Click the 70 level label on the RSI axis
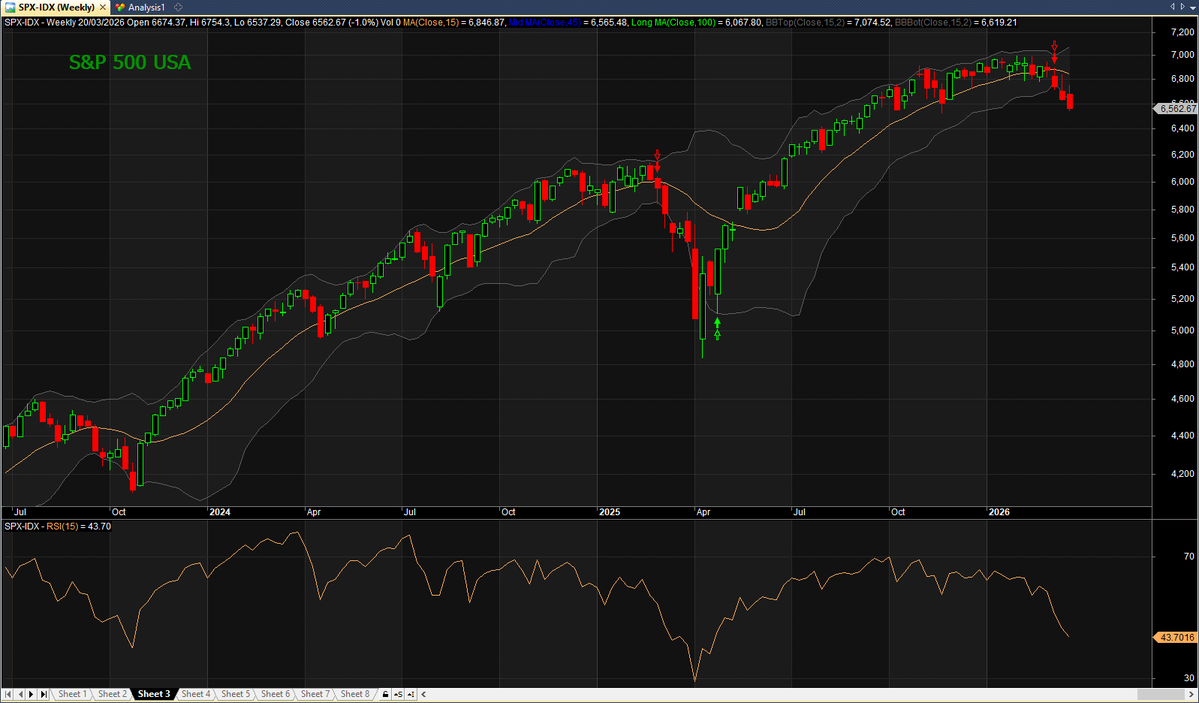Image resolution: width=1199 pixels, height=703 pixels. click(1189, 556)
